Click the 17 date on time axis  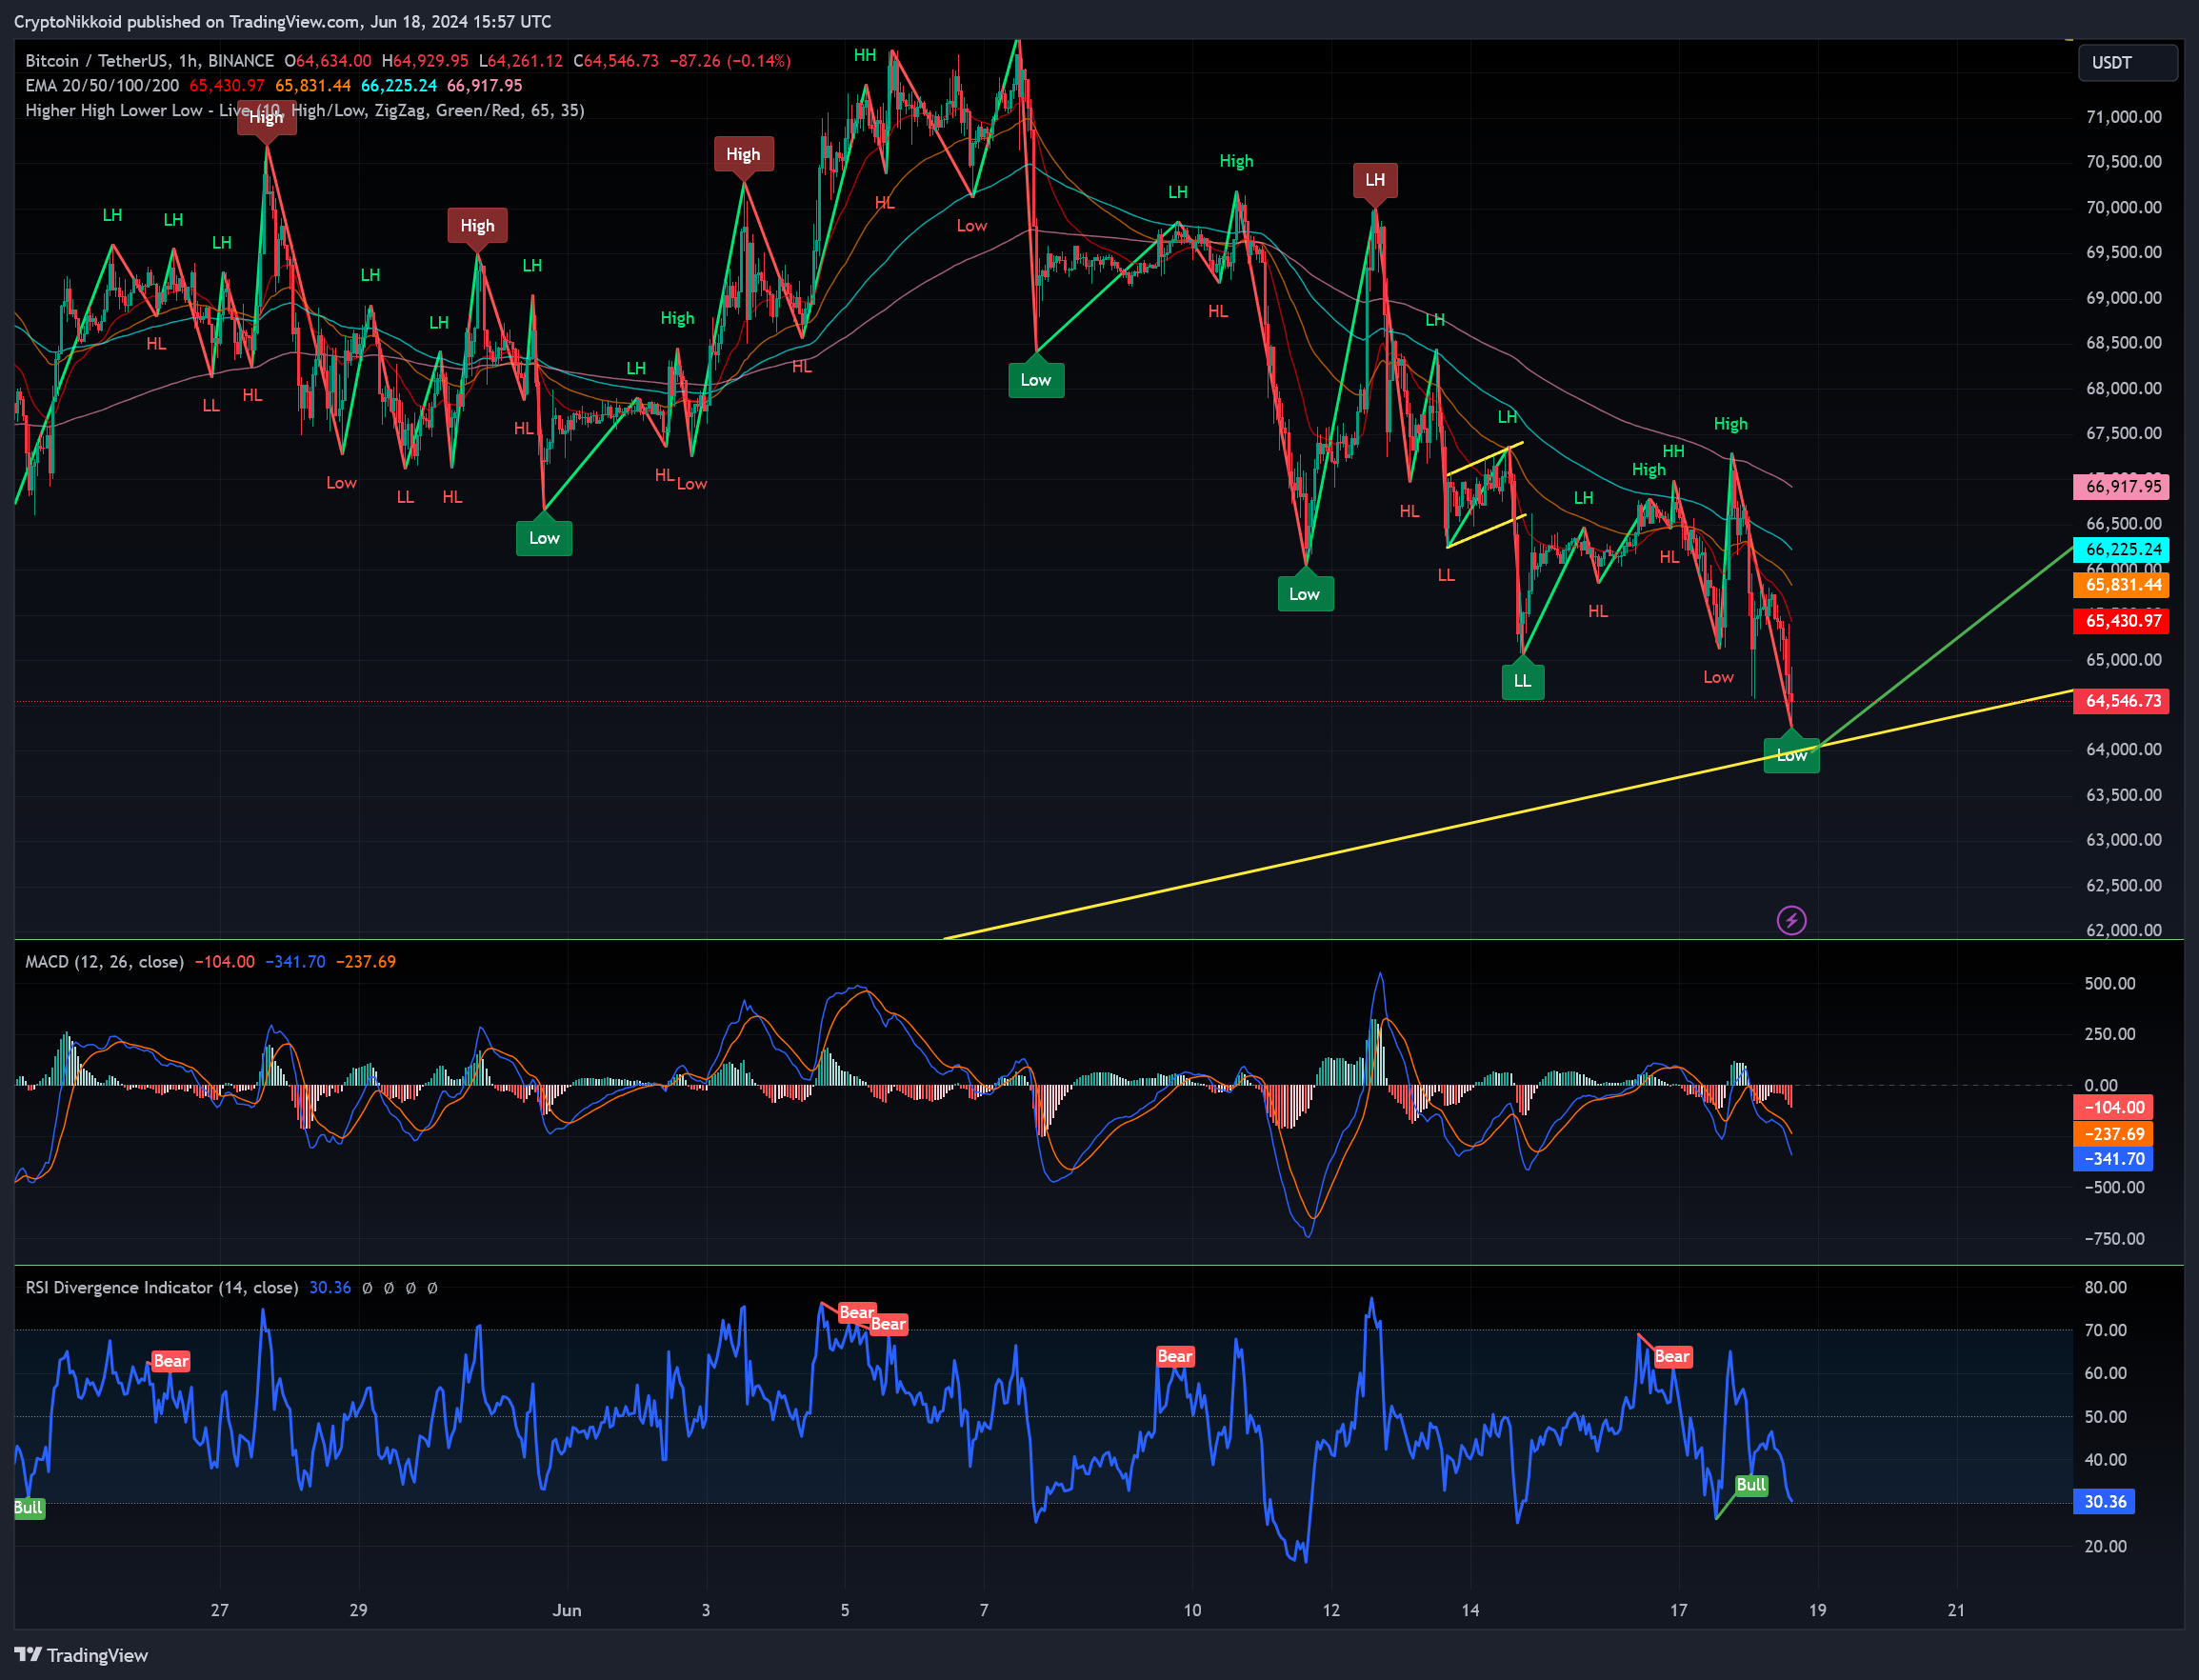[1678, 1610]
